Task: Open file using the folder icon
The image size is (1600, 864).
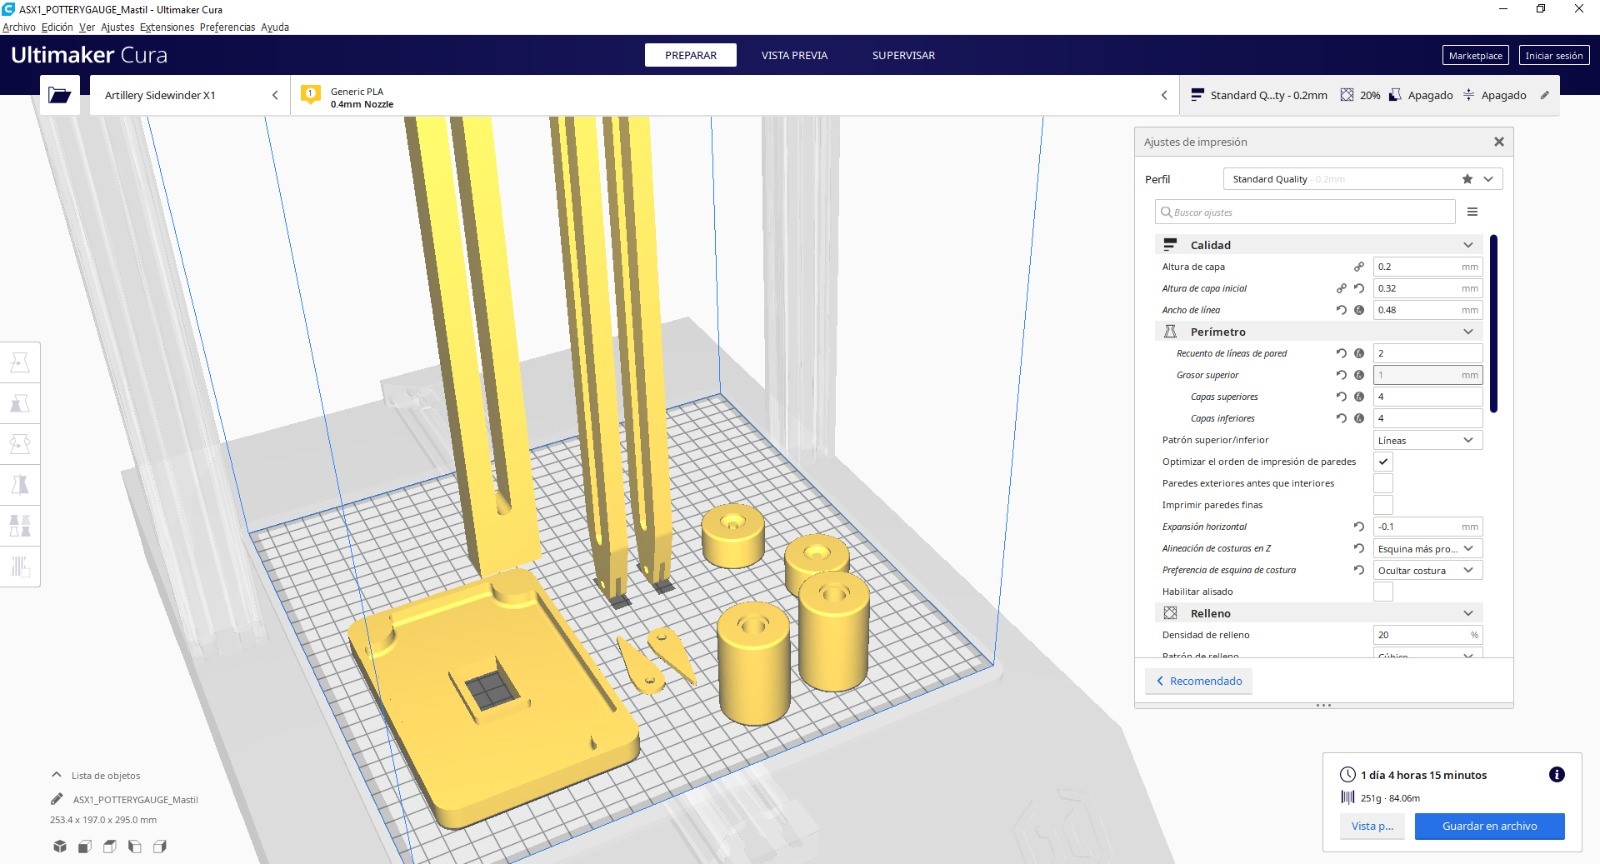Action: 60,95
